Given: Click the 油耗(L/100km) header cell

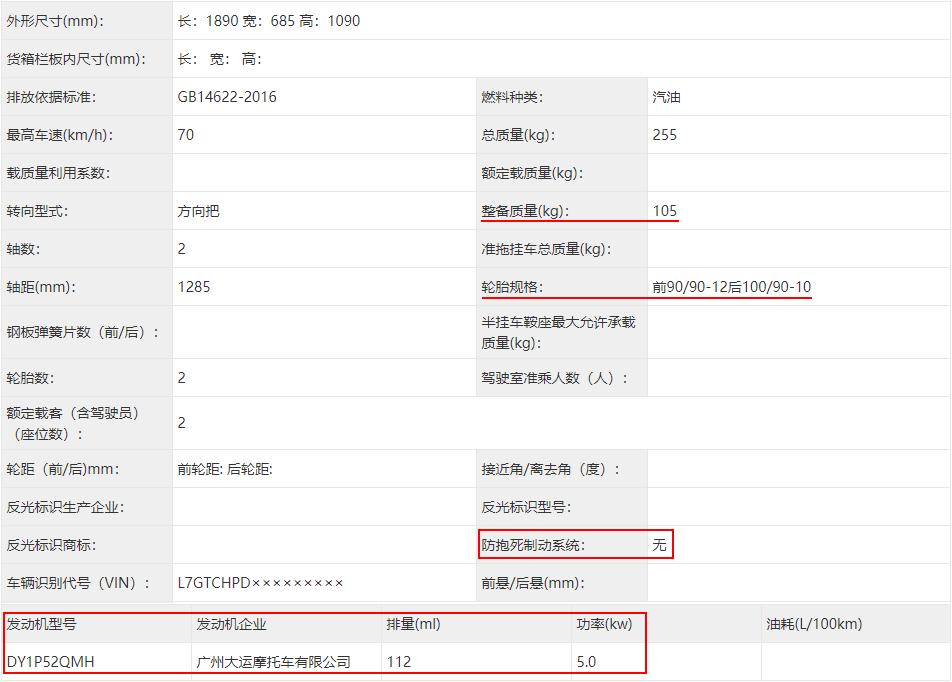Looking at the screenshot, I should [x=793, y=623].
